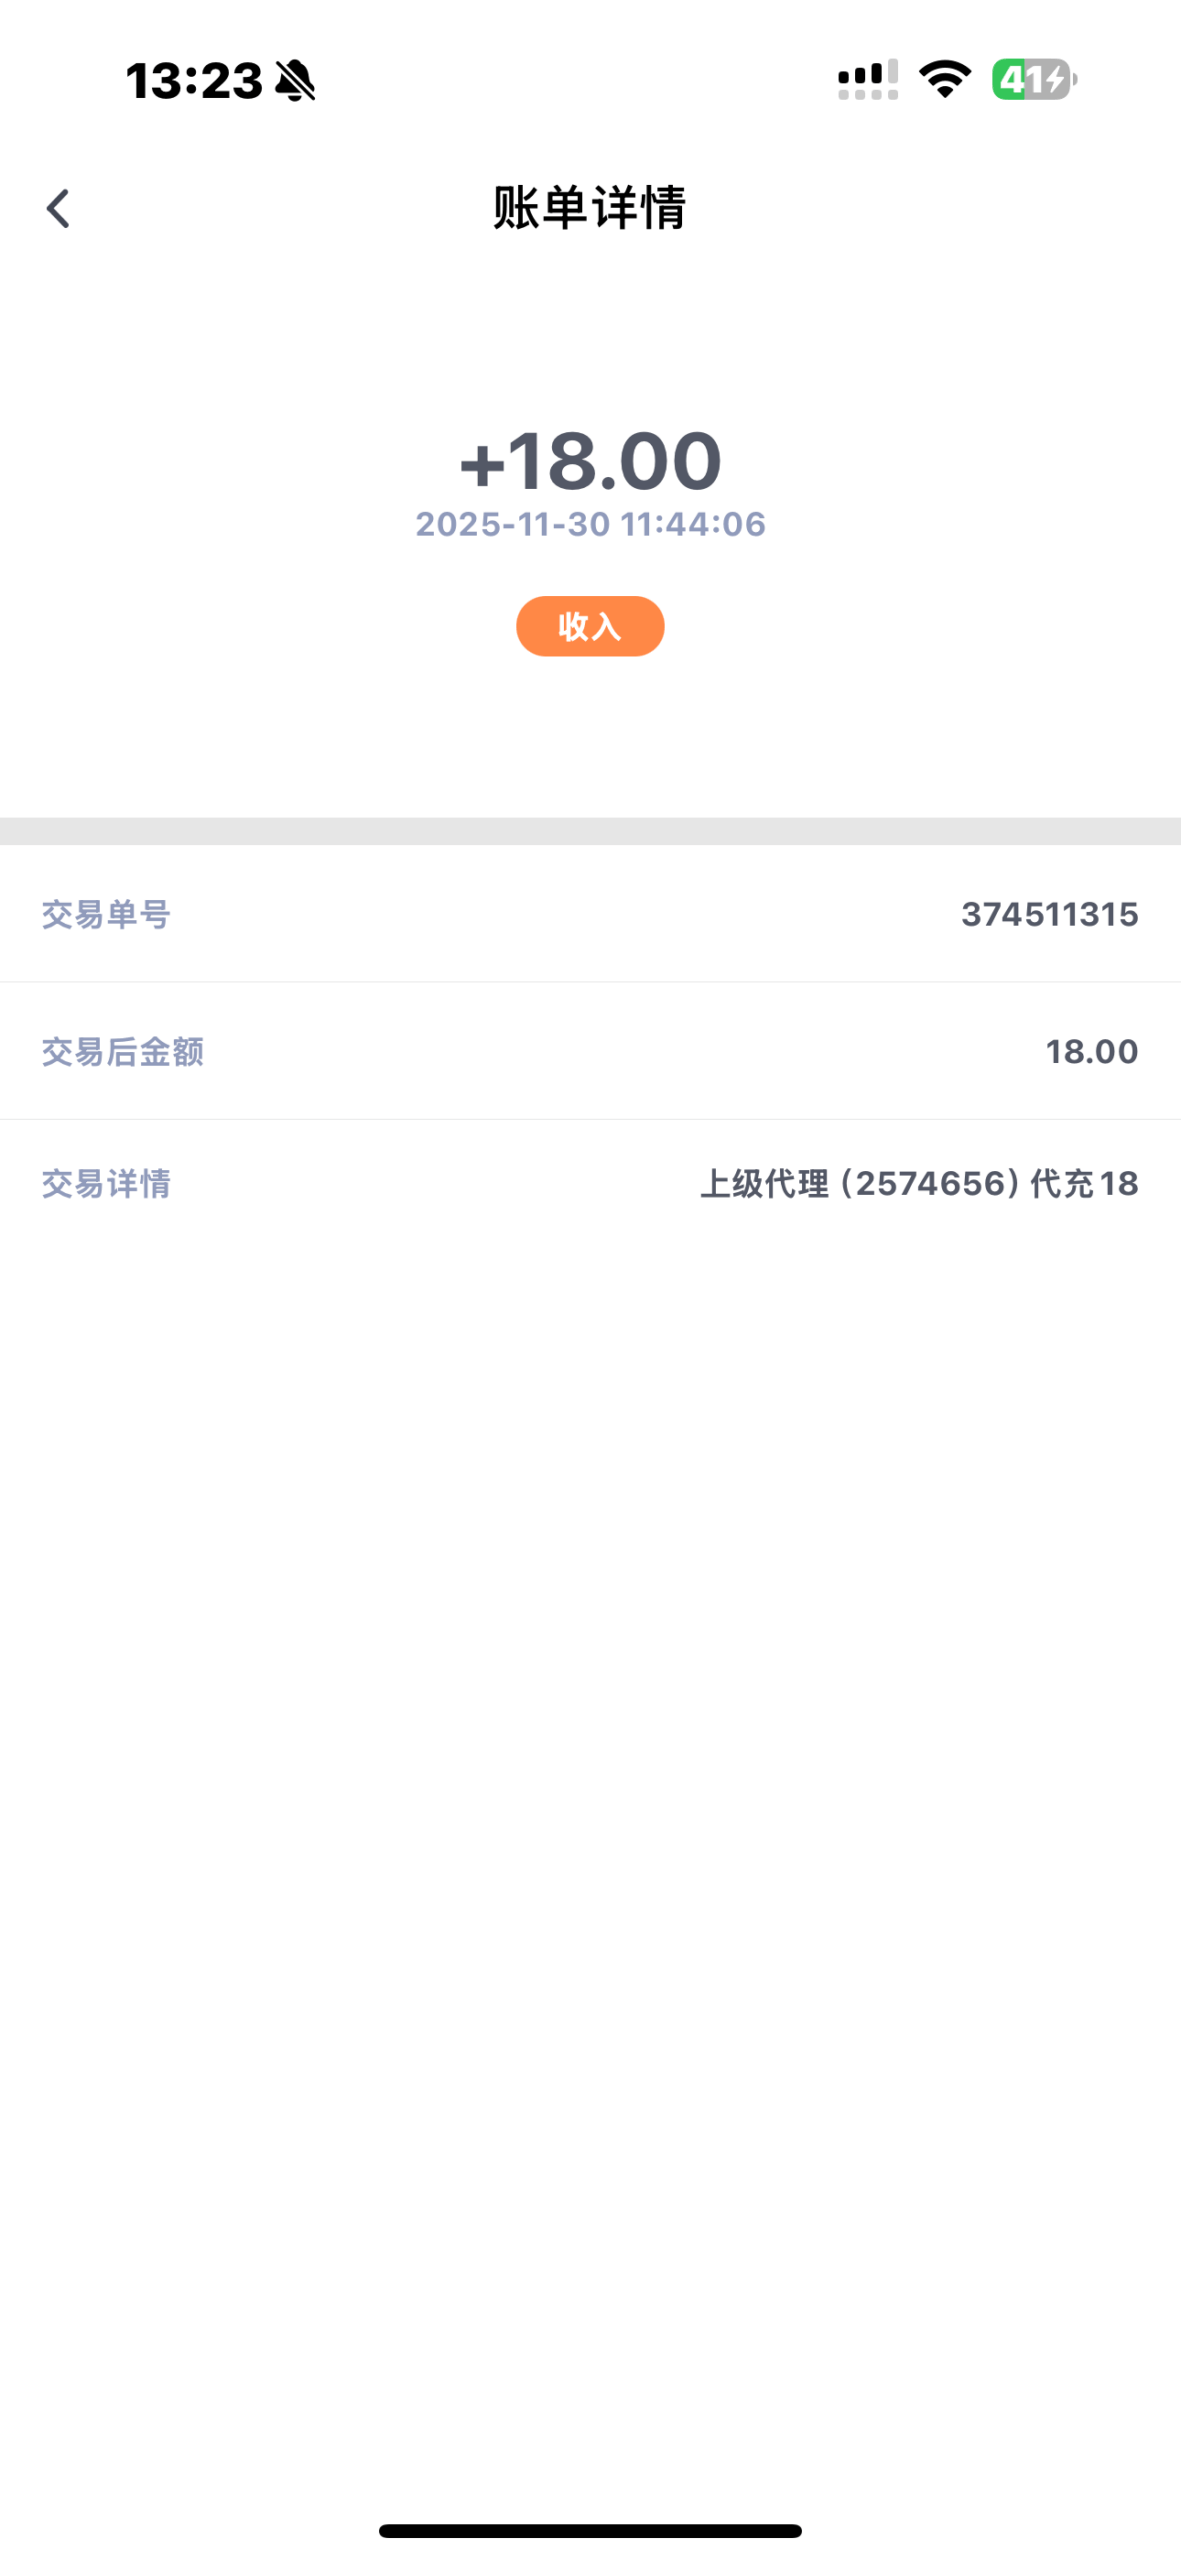Tap the 交易详情 label
The image size is (1181, 2560).
(105, 1184)
